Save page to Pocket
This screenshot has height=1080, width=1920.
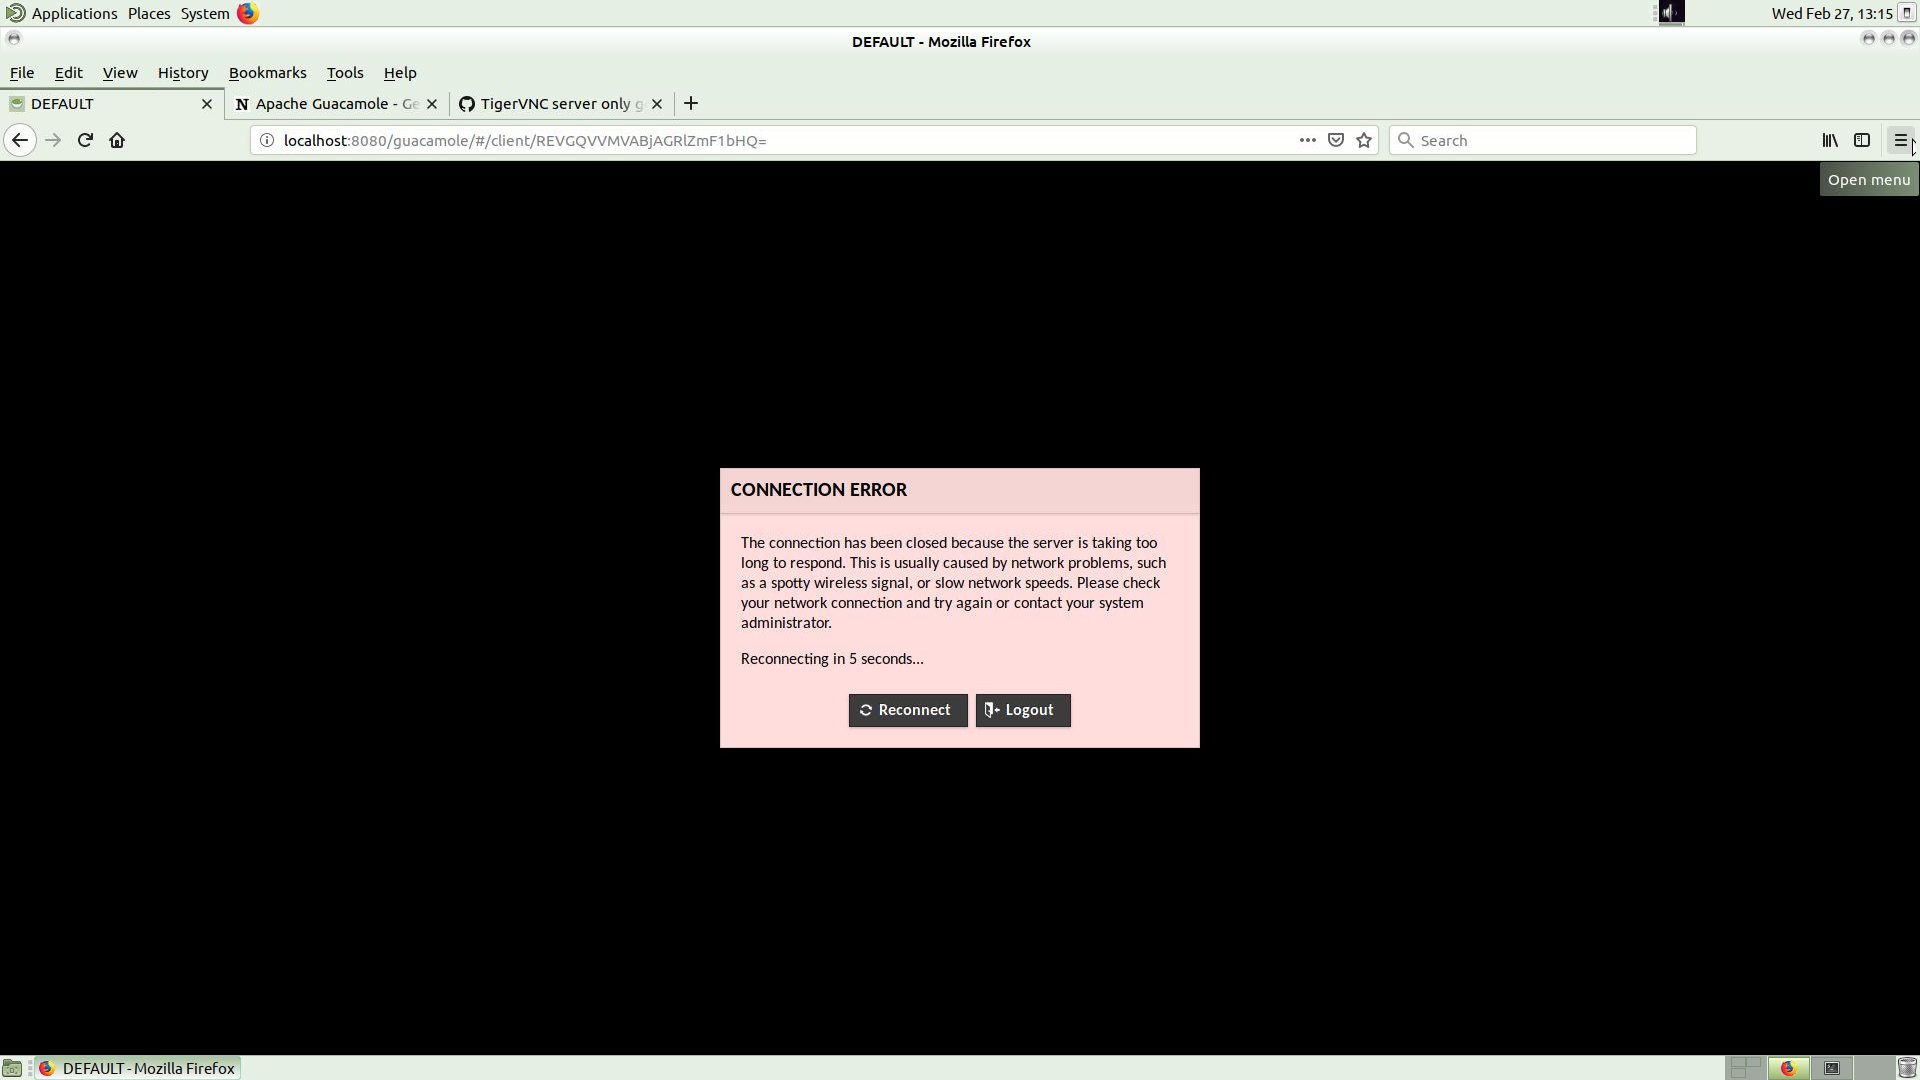(x=1335, y=140)
